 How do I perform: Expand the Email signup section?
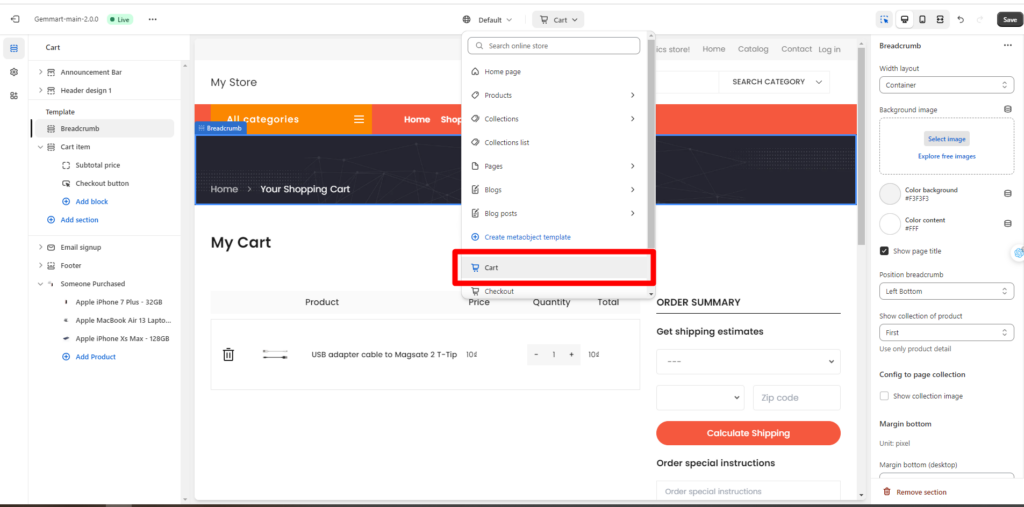click(40, 247)
